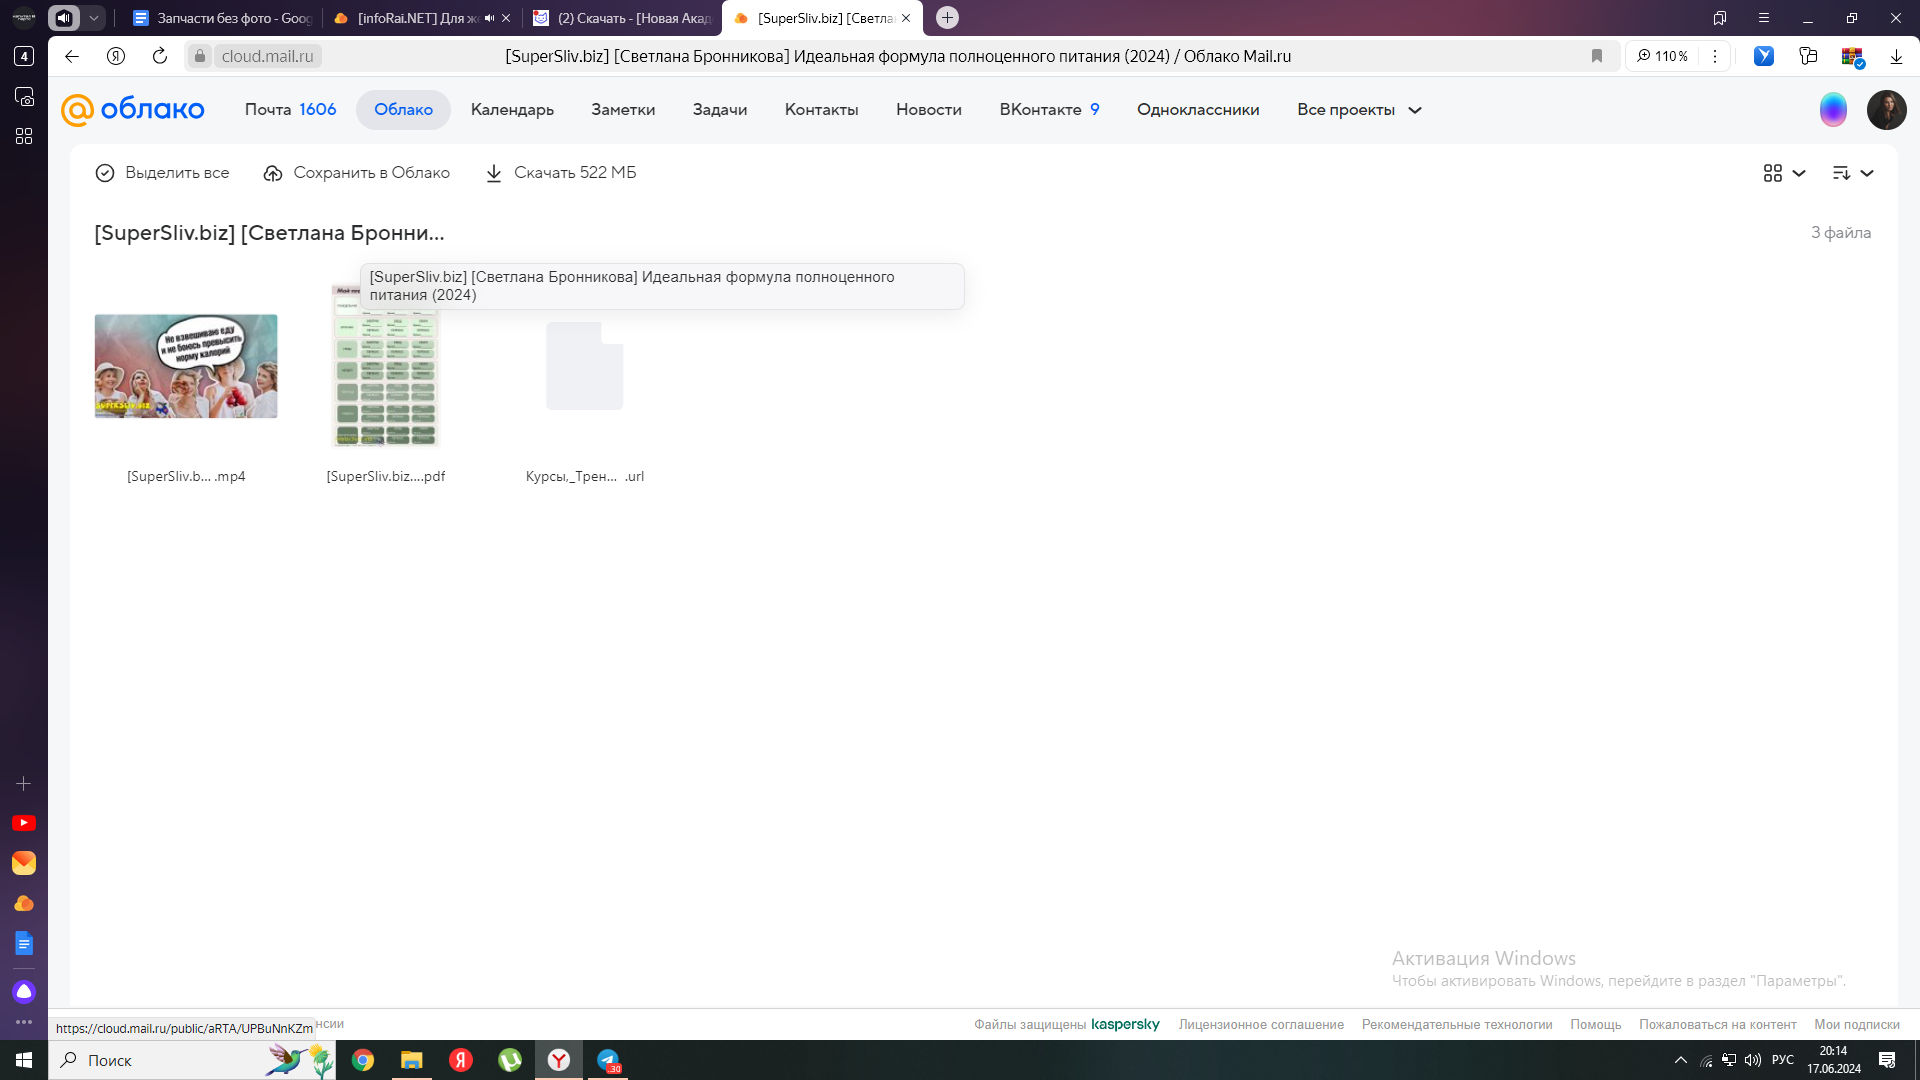Open Chrome from the taskbar

click(363, 1060)
